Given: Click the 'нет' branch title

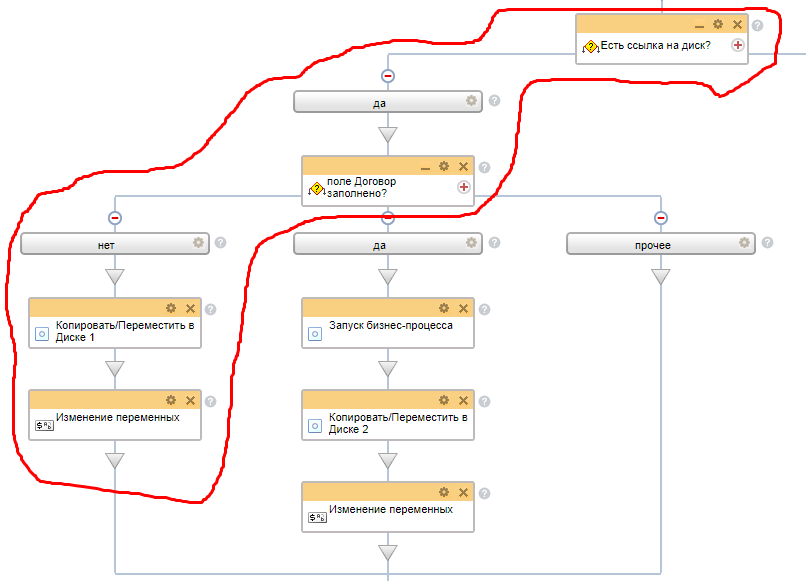Looking at the screenshot, I should pyautogui.click(x=106, y=244).
